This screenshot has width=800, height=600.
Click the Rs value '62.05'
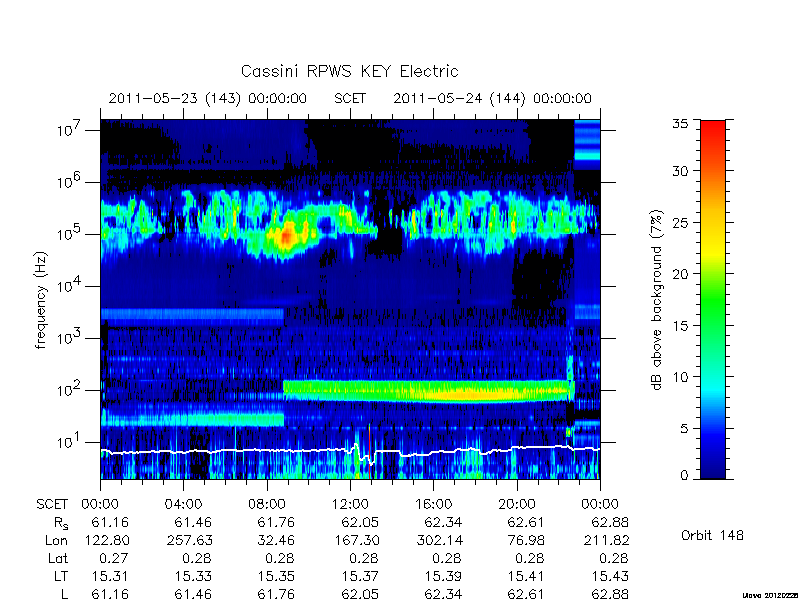tap(360, 522)
